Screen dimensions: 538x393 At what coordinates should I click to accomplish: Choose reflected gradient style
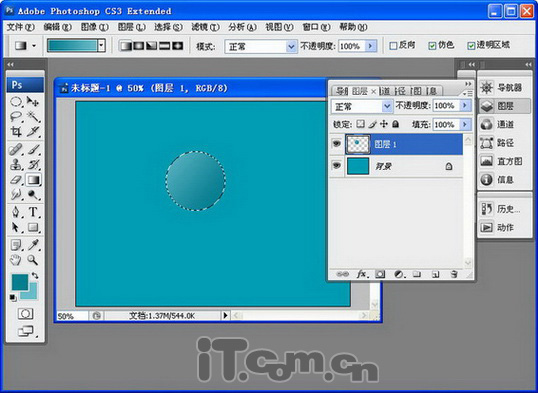[164, 46]
